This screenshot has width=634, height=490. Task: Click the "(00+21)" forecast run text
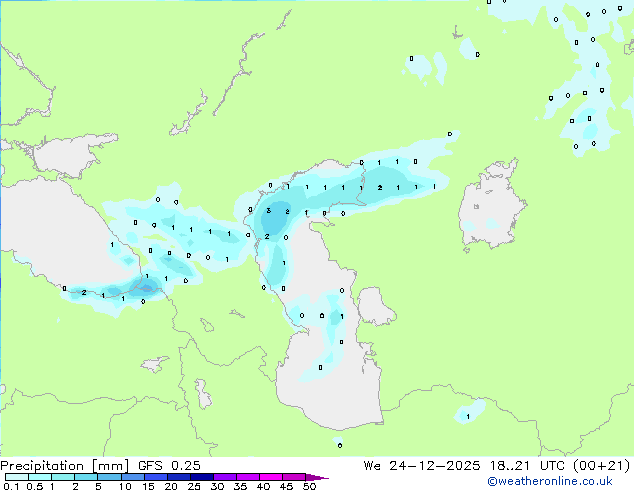(602, 466)
